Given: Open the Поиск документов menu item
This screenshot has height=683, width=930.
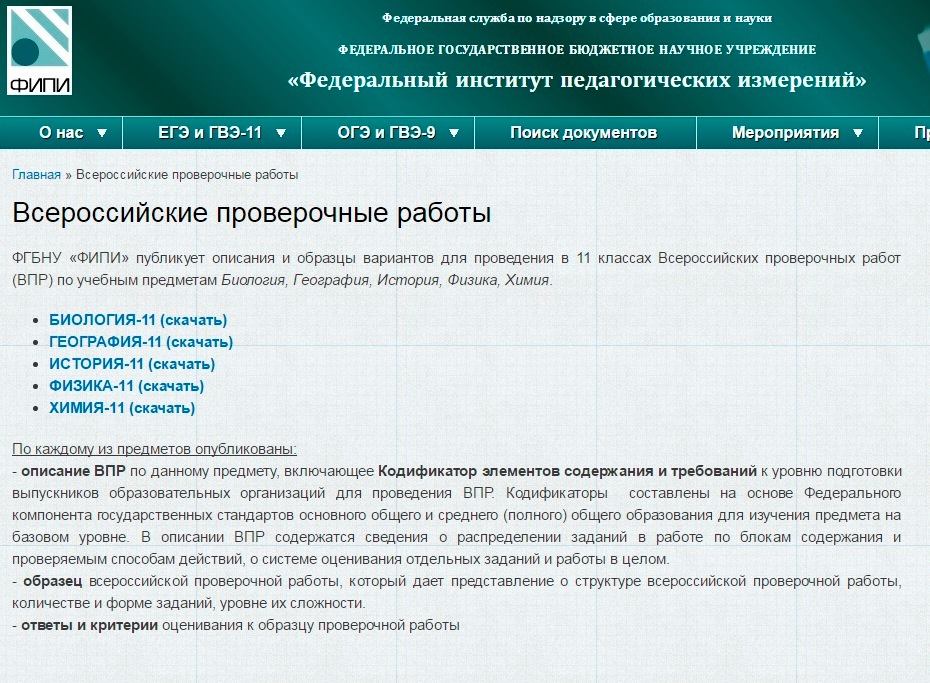Looking at the screenshot, I should tap(583, 133).
